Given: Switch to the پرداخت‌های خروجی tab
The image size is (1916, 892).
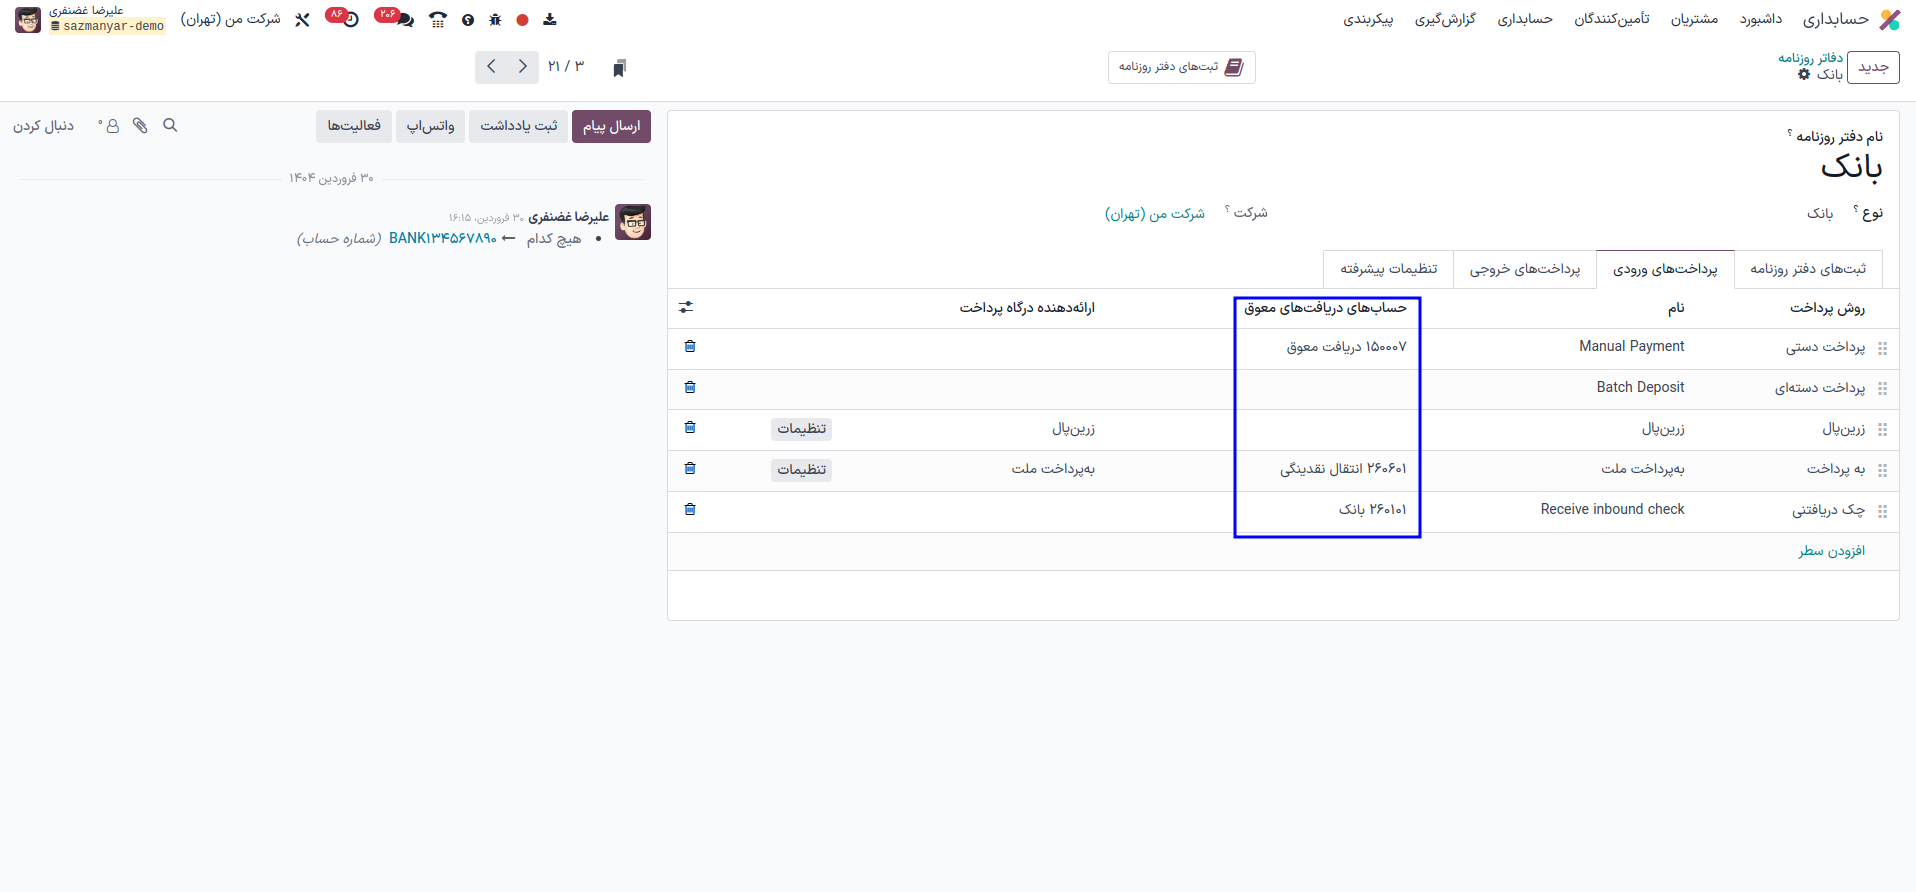Looking at the screenshot, I should (x=1524, y=269).
